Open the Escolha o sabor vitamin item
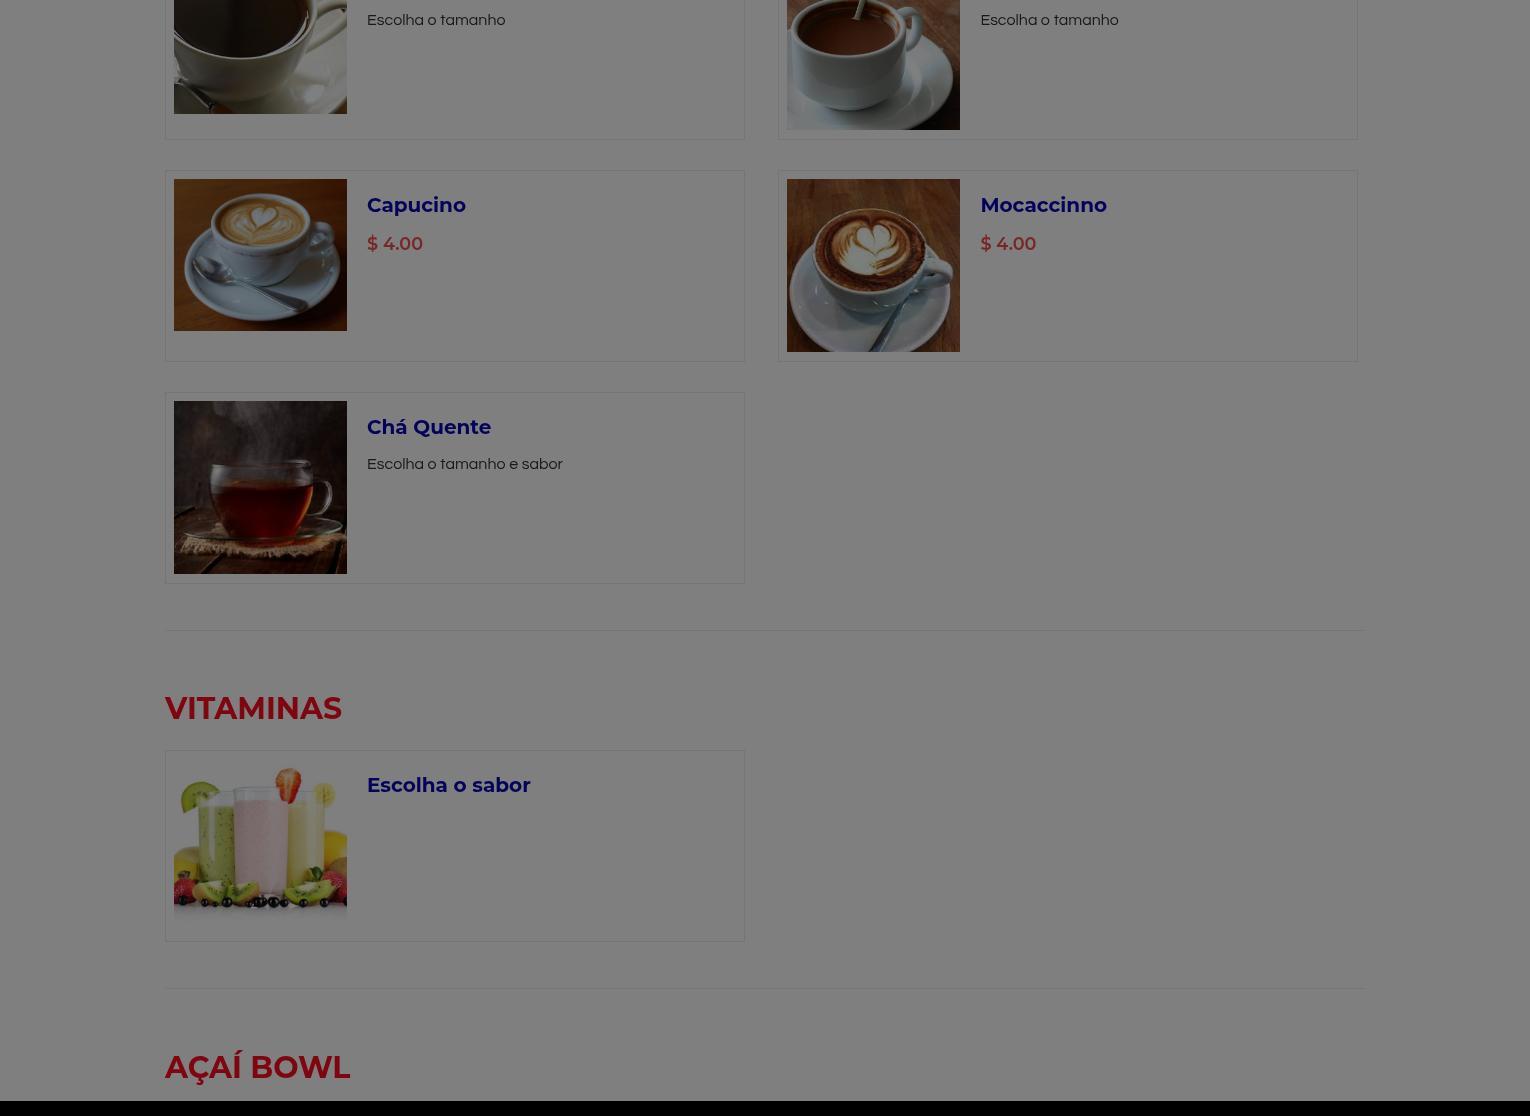1530x1116 pixels. 448,785
